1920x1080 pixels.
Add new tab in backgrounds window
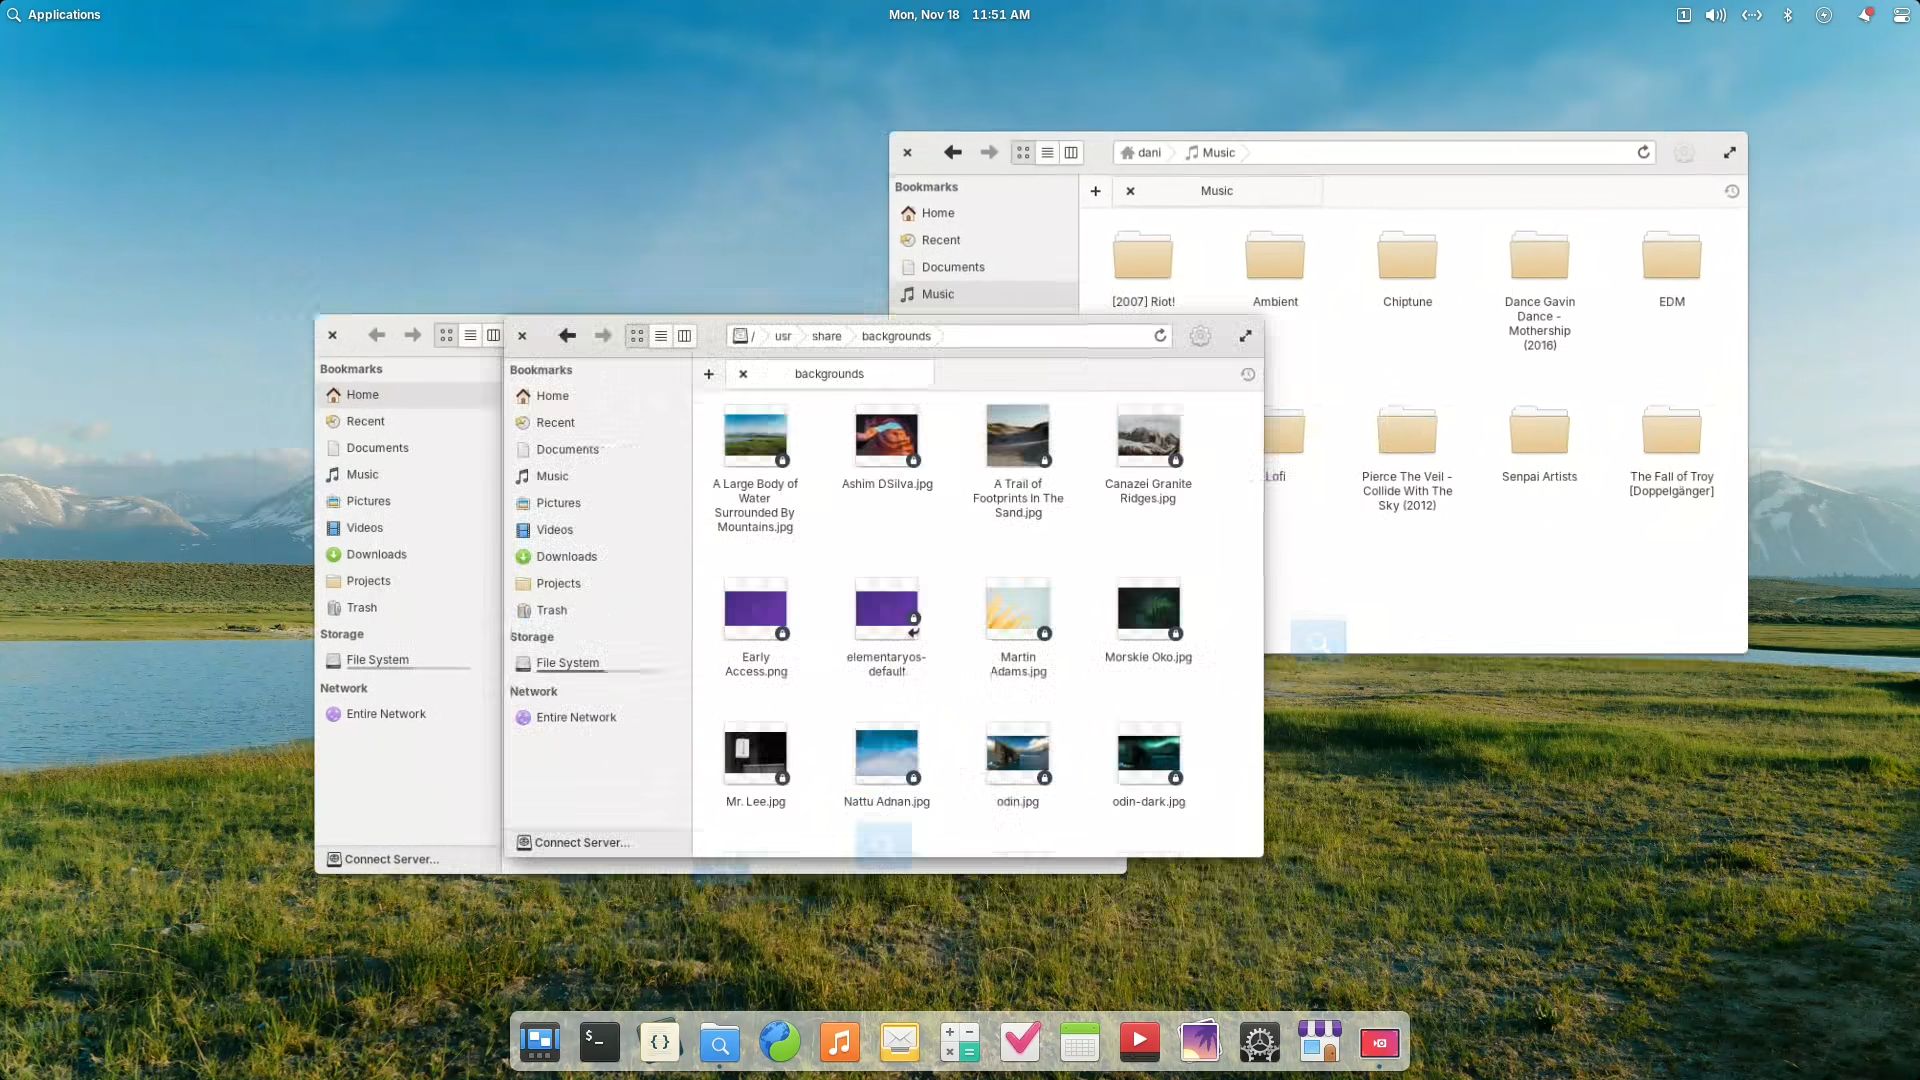pos(709,374)
